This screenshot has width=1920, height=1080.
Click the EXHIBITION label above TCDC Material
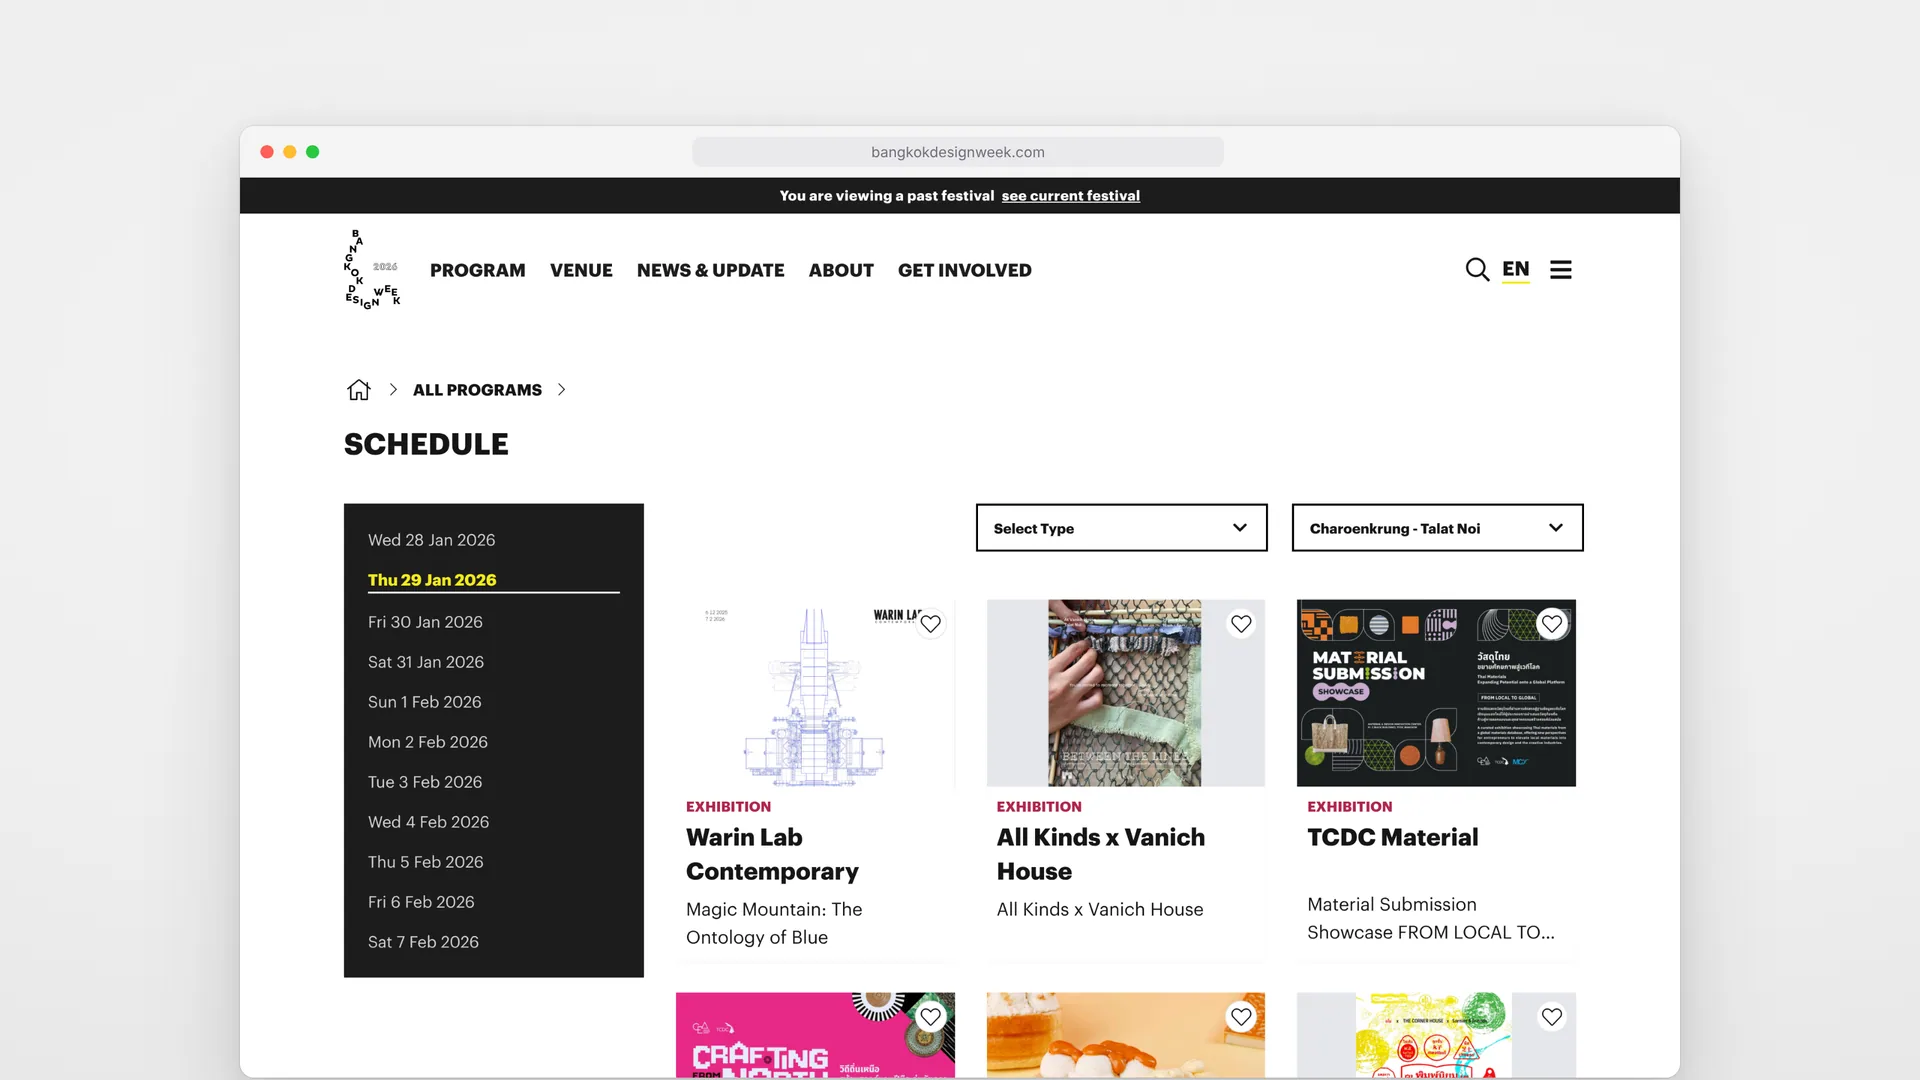[1349, 806]
